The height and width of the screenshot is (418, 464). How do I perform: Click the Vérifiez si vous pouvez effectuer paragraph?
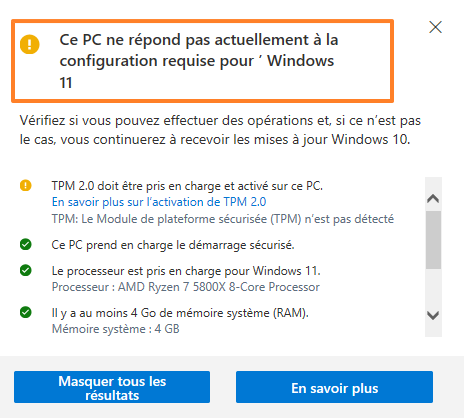coord(220,130)
